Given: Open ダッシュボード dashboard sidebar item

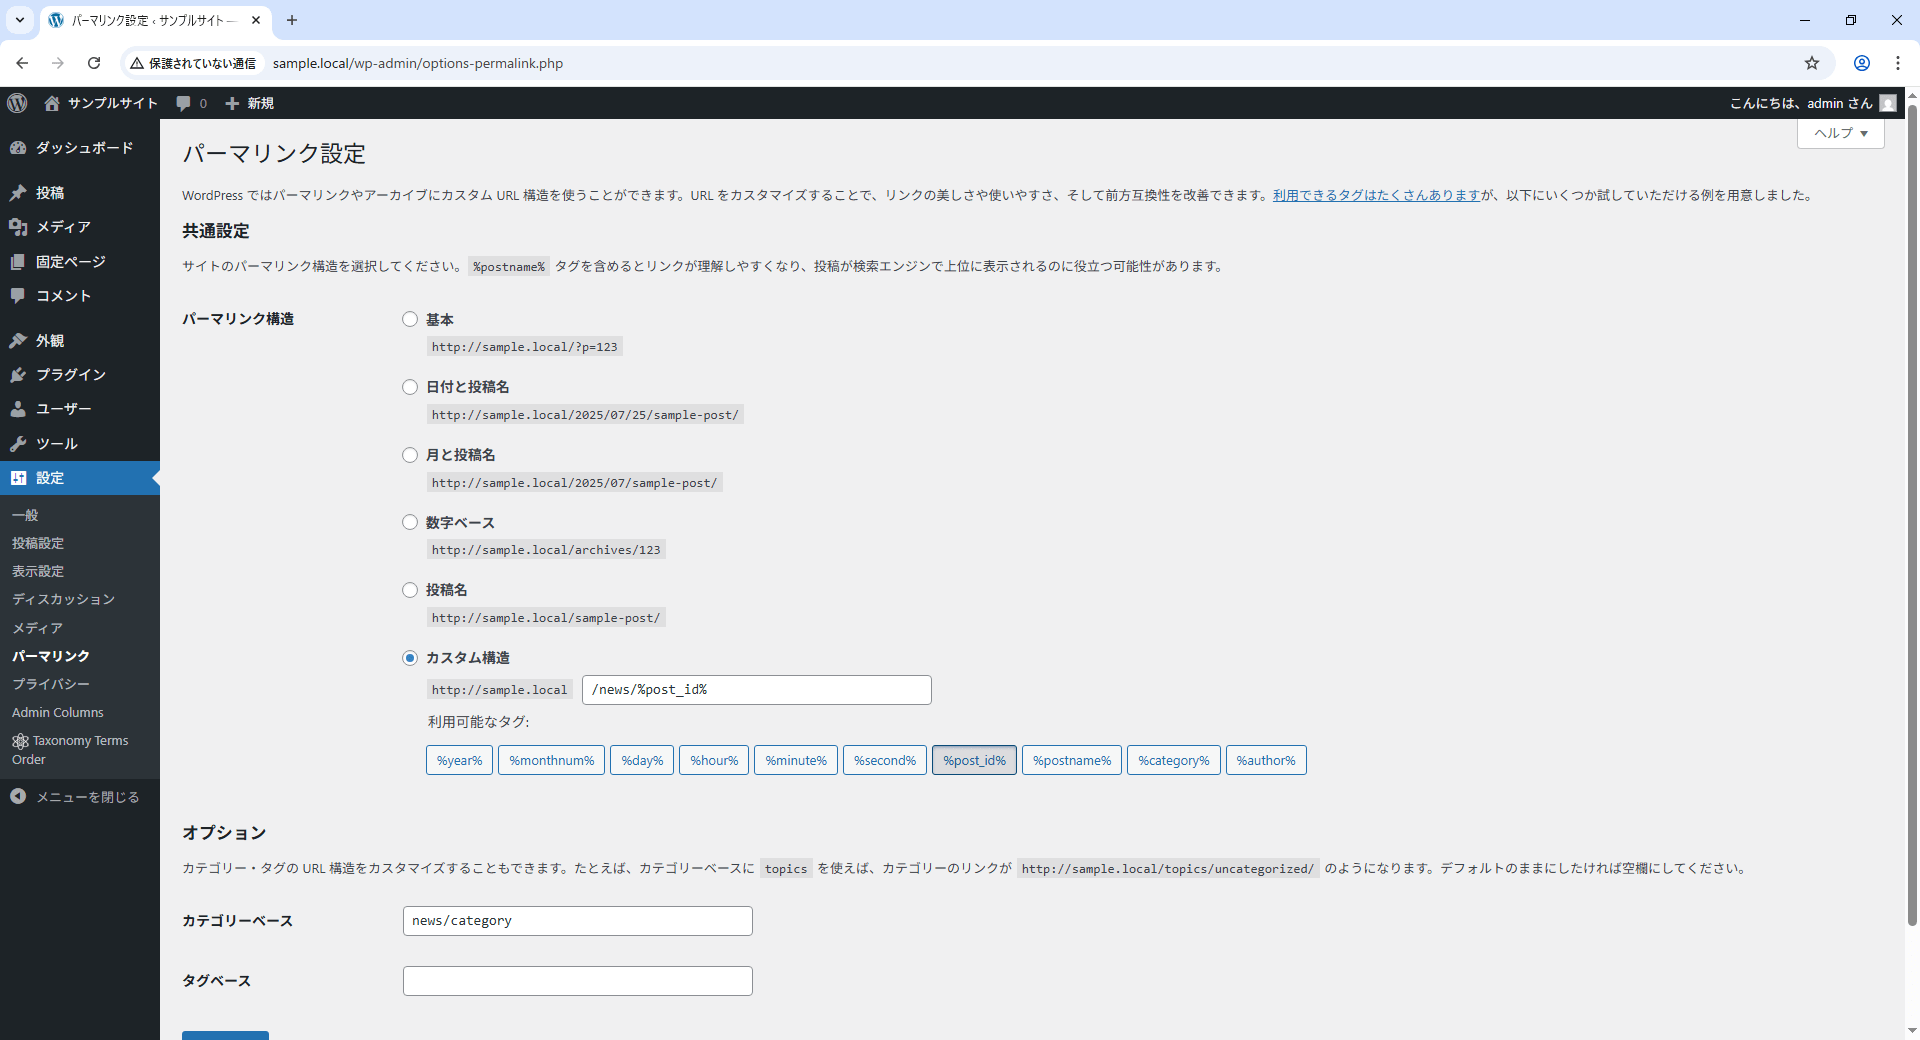Looking at the screenshot, I should (80, 148).
